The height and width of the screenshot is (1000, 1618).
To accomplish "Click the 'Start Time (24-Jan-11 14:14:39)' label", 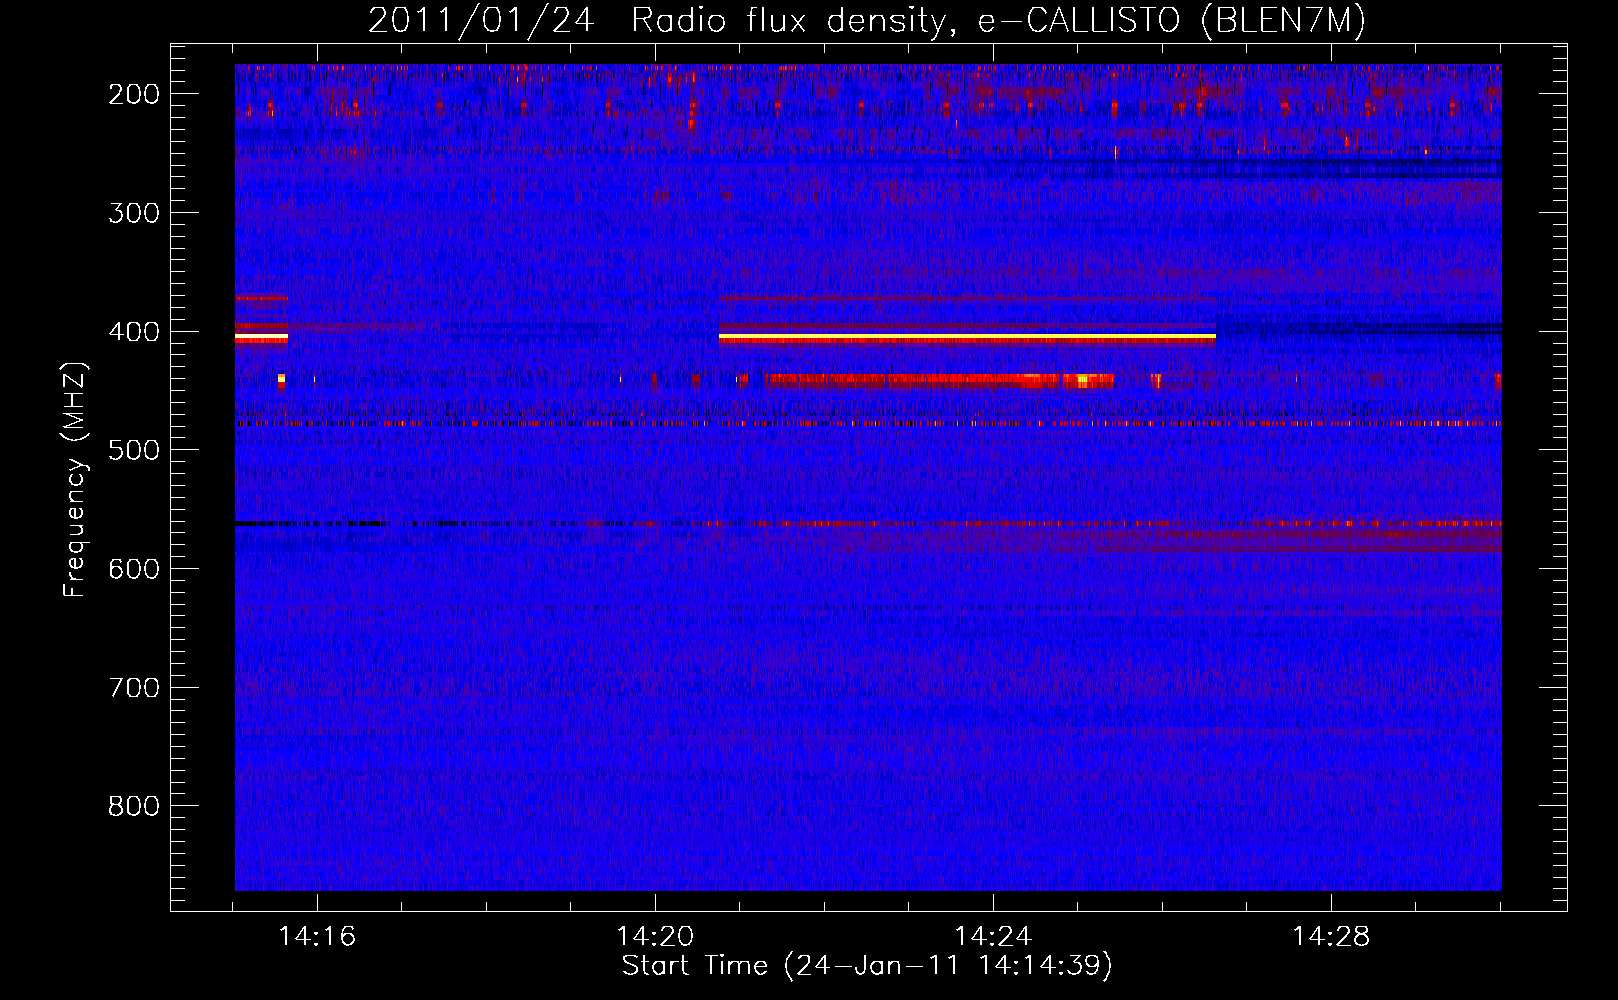I will pos(867,966).
